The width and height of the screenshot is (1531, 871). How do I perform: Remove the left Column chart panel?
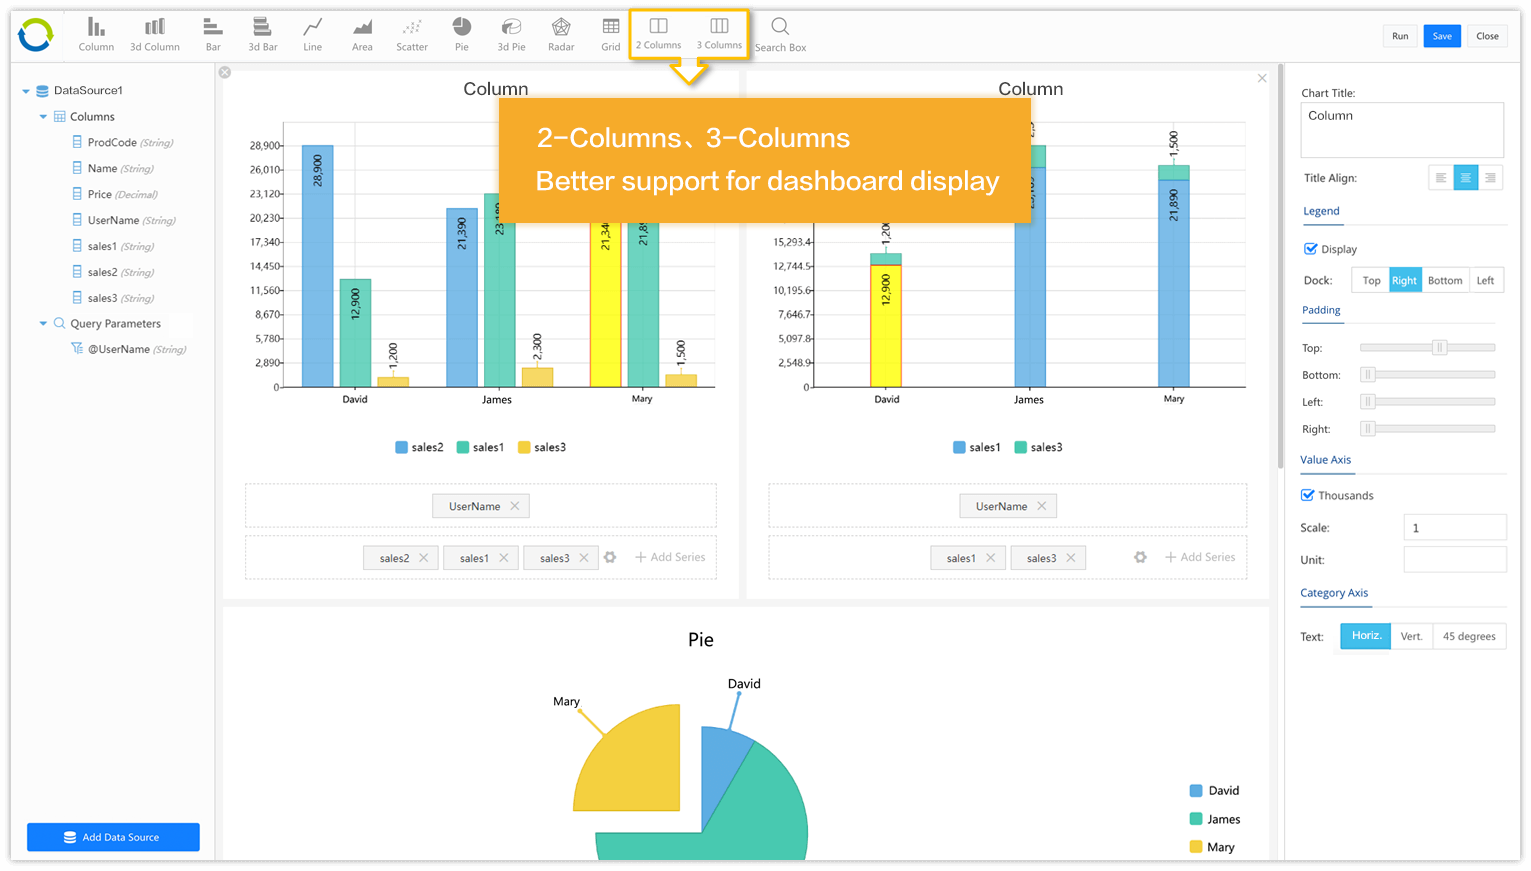[225, 72]
